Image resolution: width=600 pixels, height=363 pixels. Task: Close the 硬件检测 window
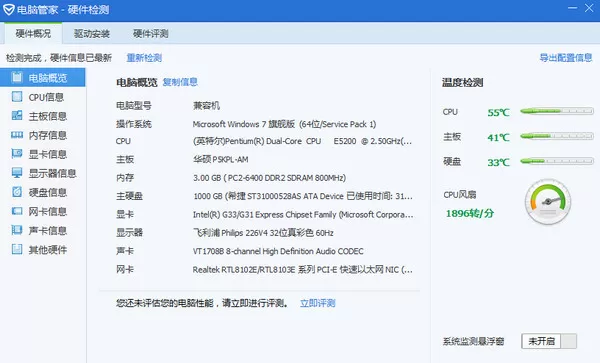click(x=589, y=8)
